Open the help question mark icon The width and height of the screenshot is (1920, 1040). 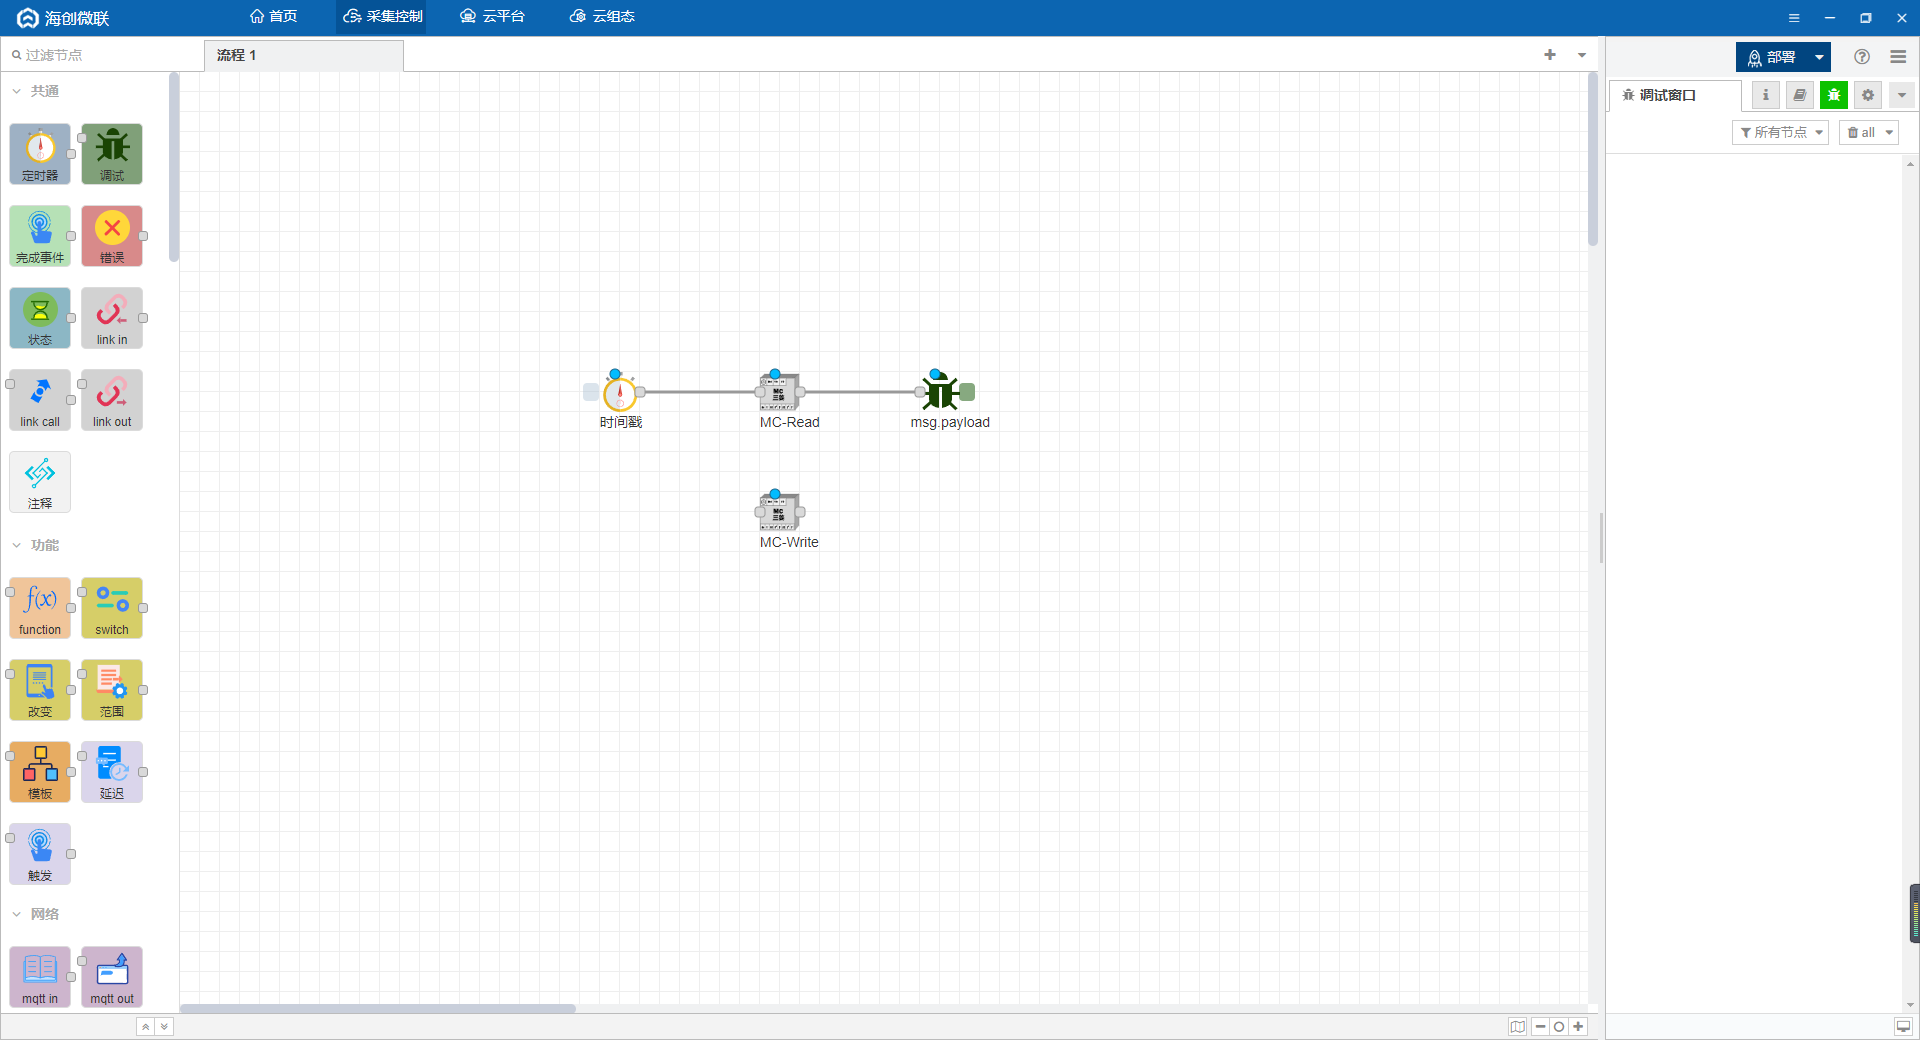1862,57
